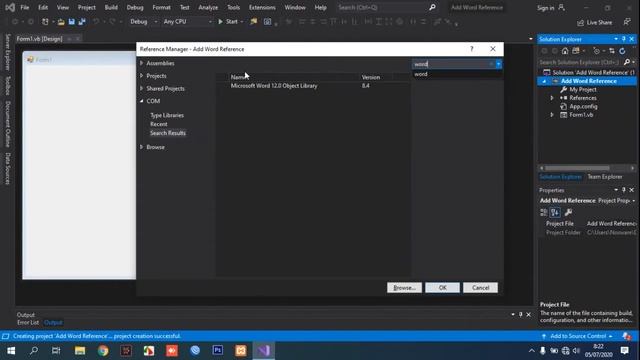Click the Refresh icon in Solution Explorer
Screen dimensions: 640x360
coord(622,51)
